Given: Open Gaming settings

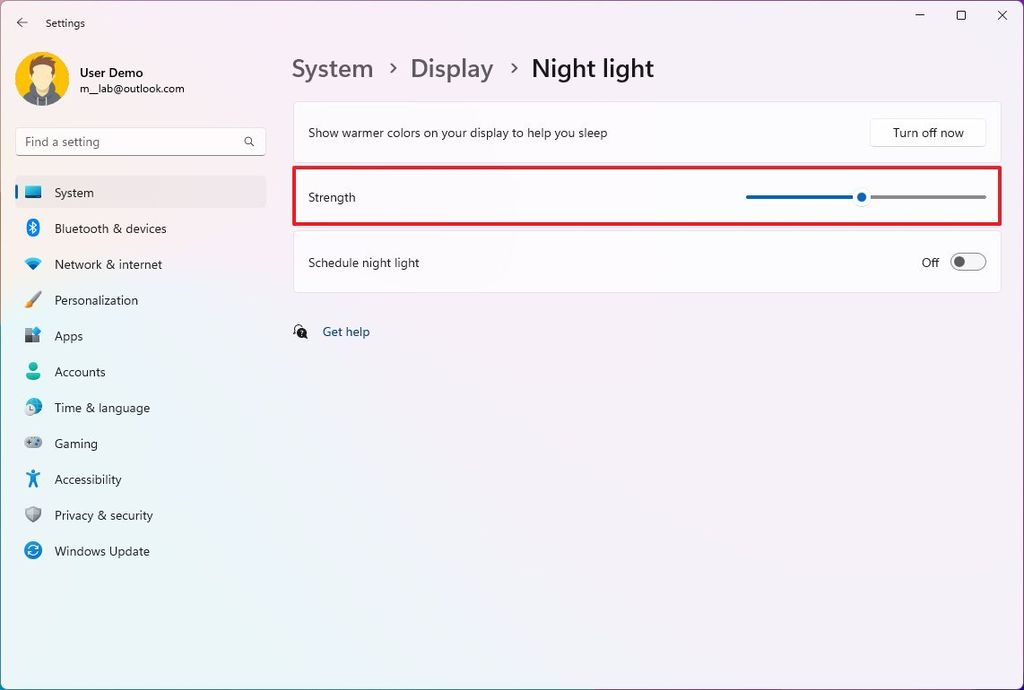Looking at the screenshot, I should (77, 443).
